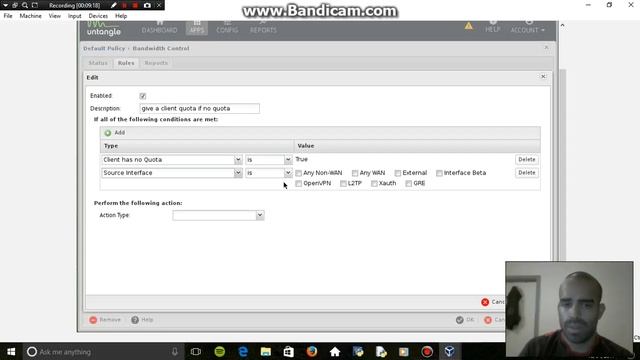
Task: Open the Windows Store from the taskbar
Action: pos(289,351)
